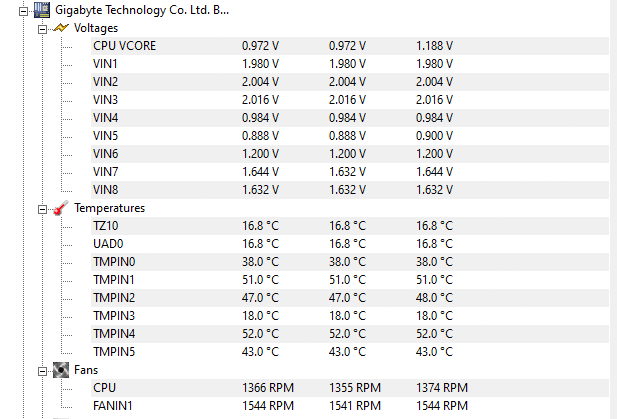617x419 pixels.
Task: Select the TMPIN4 temperature row
Action: pyautogui.click(x=350, y=334)
